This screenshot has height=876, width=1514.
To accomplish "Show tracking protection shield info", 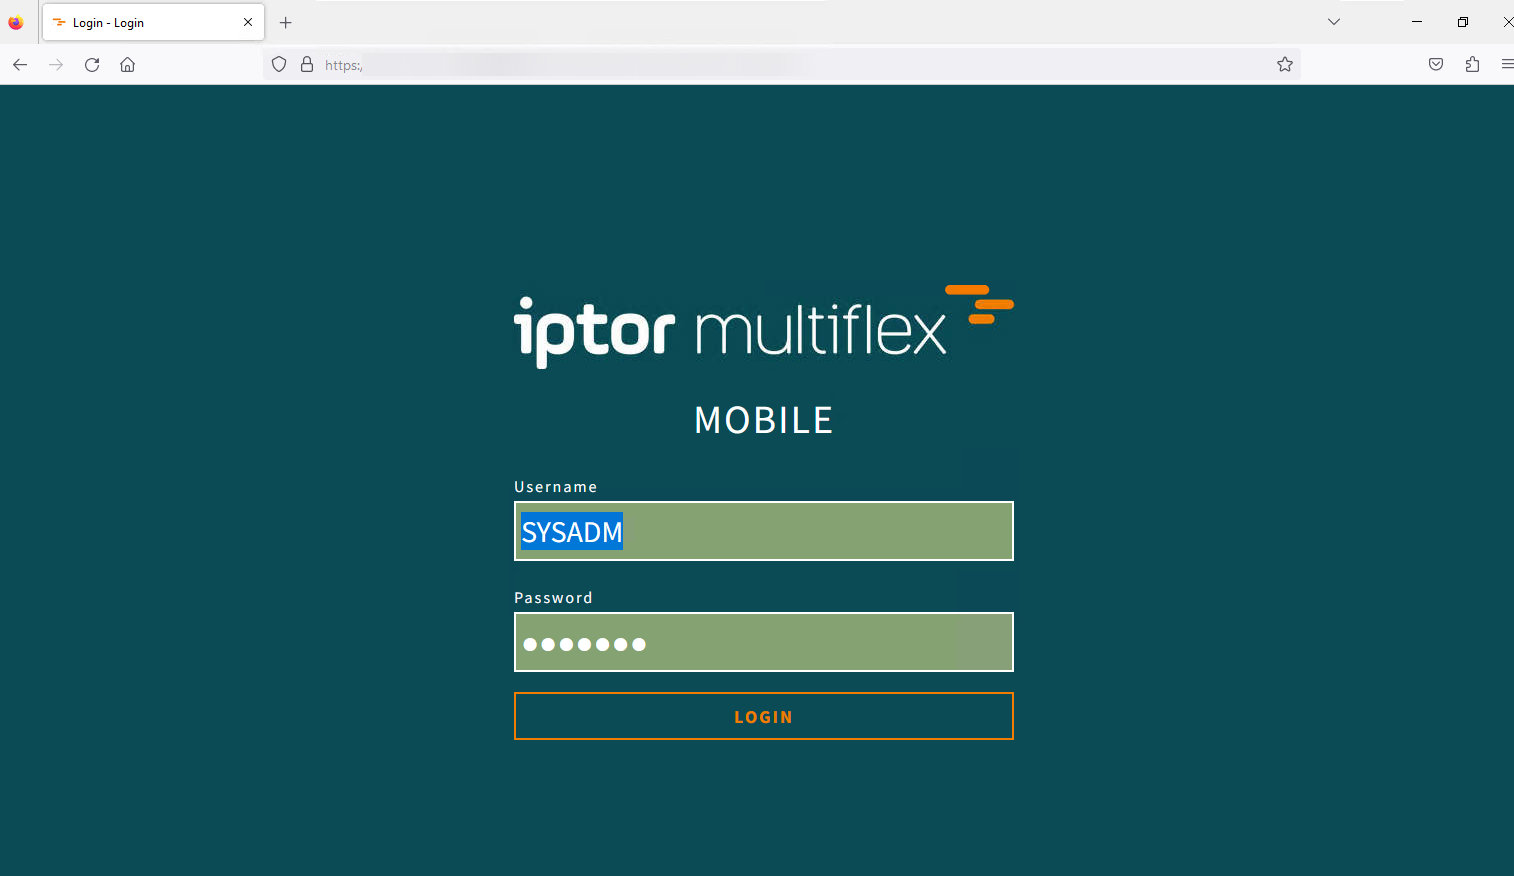I will pyautogui.click(x=279, y=65).
